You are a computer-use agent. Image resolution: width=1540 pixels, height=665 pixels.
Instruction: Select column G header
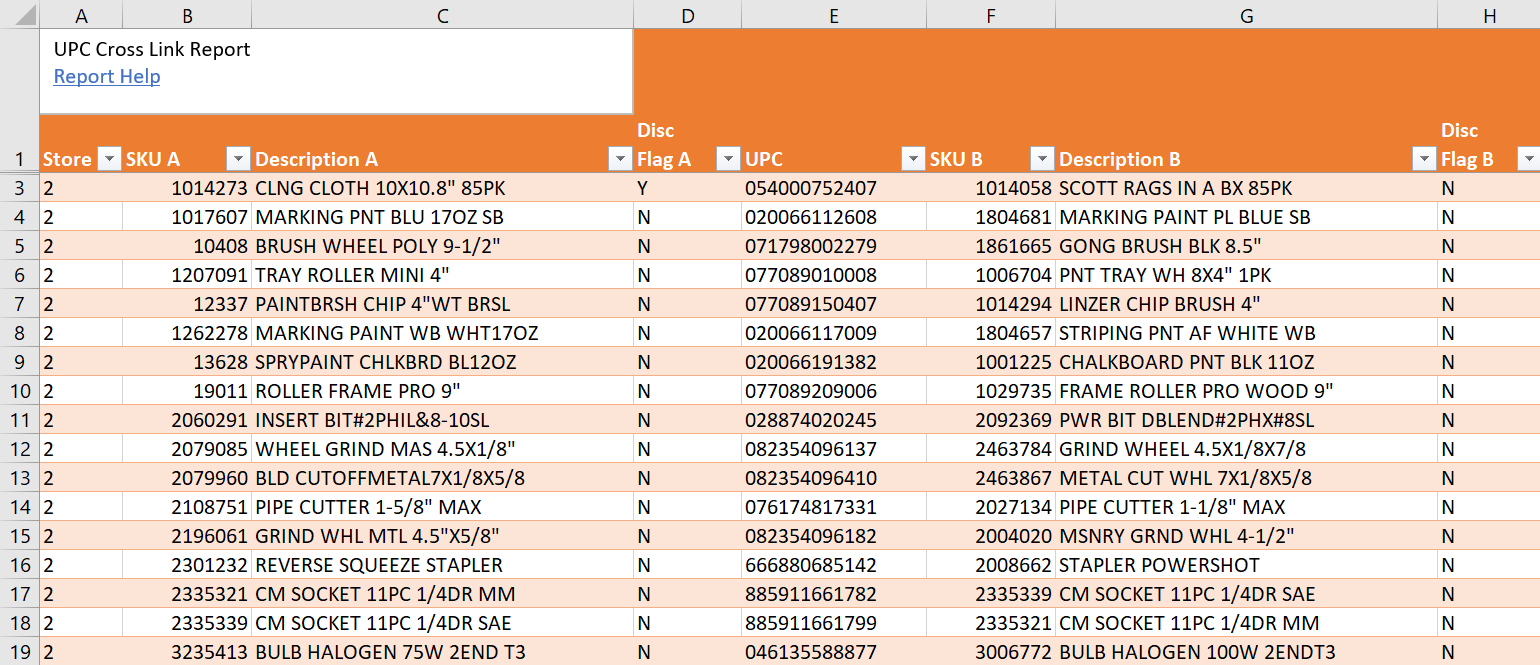point(1246,14)
